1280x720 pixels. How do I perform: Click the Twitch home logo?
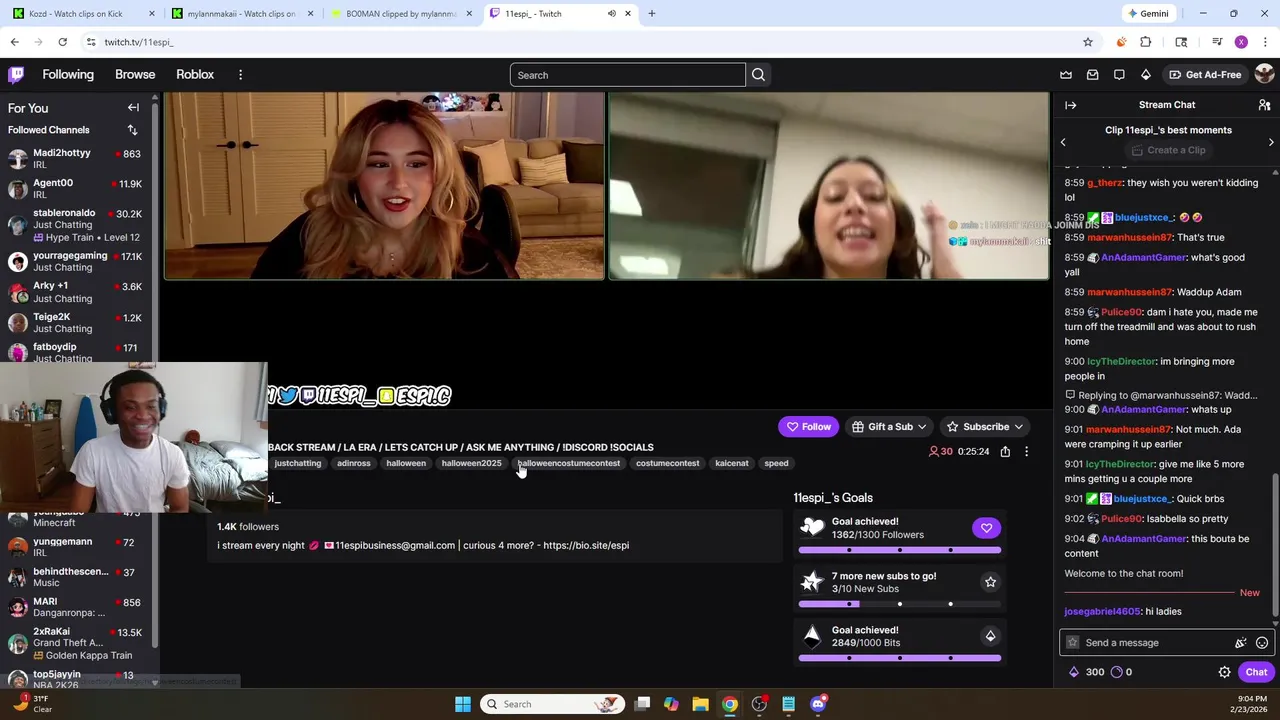point(16,75)
